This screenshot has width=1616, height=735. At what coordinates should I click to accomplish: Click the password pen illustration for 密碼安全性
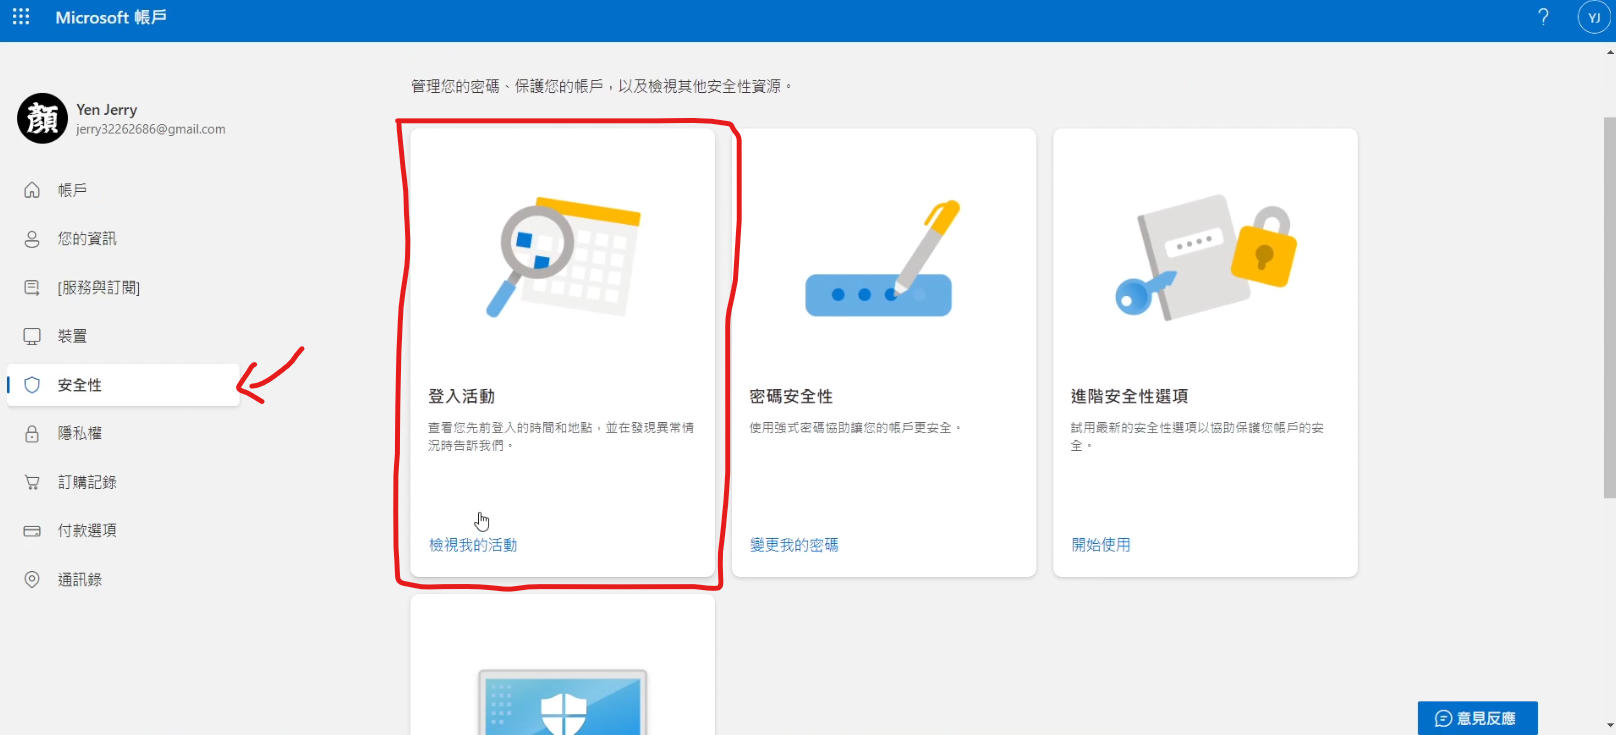[x=880, y=259]
